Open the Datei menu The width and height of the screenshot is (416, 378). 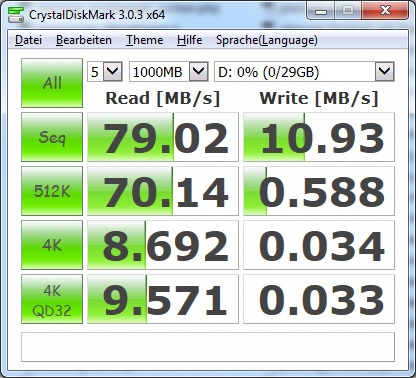[28, 40]
